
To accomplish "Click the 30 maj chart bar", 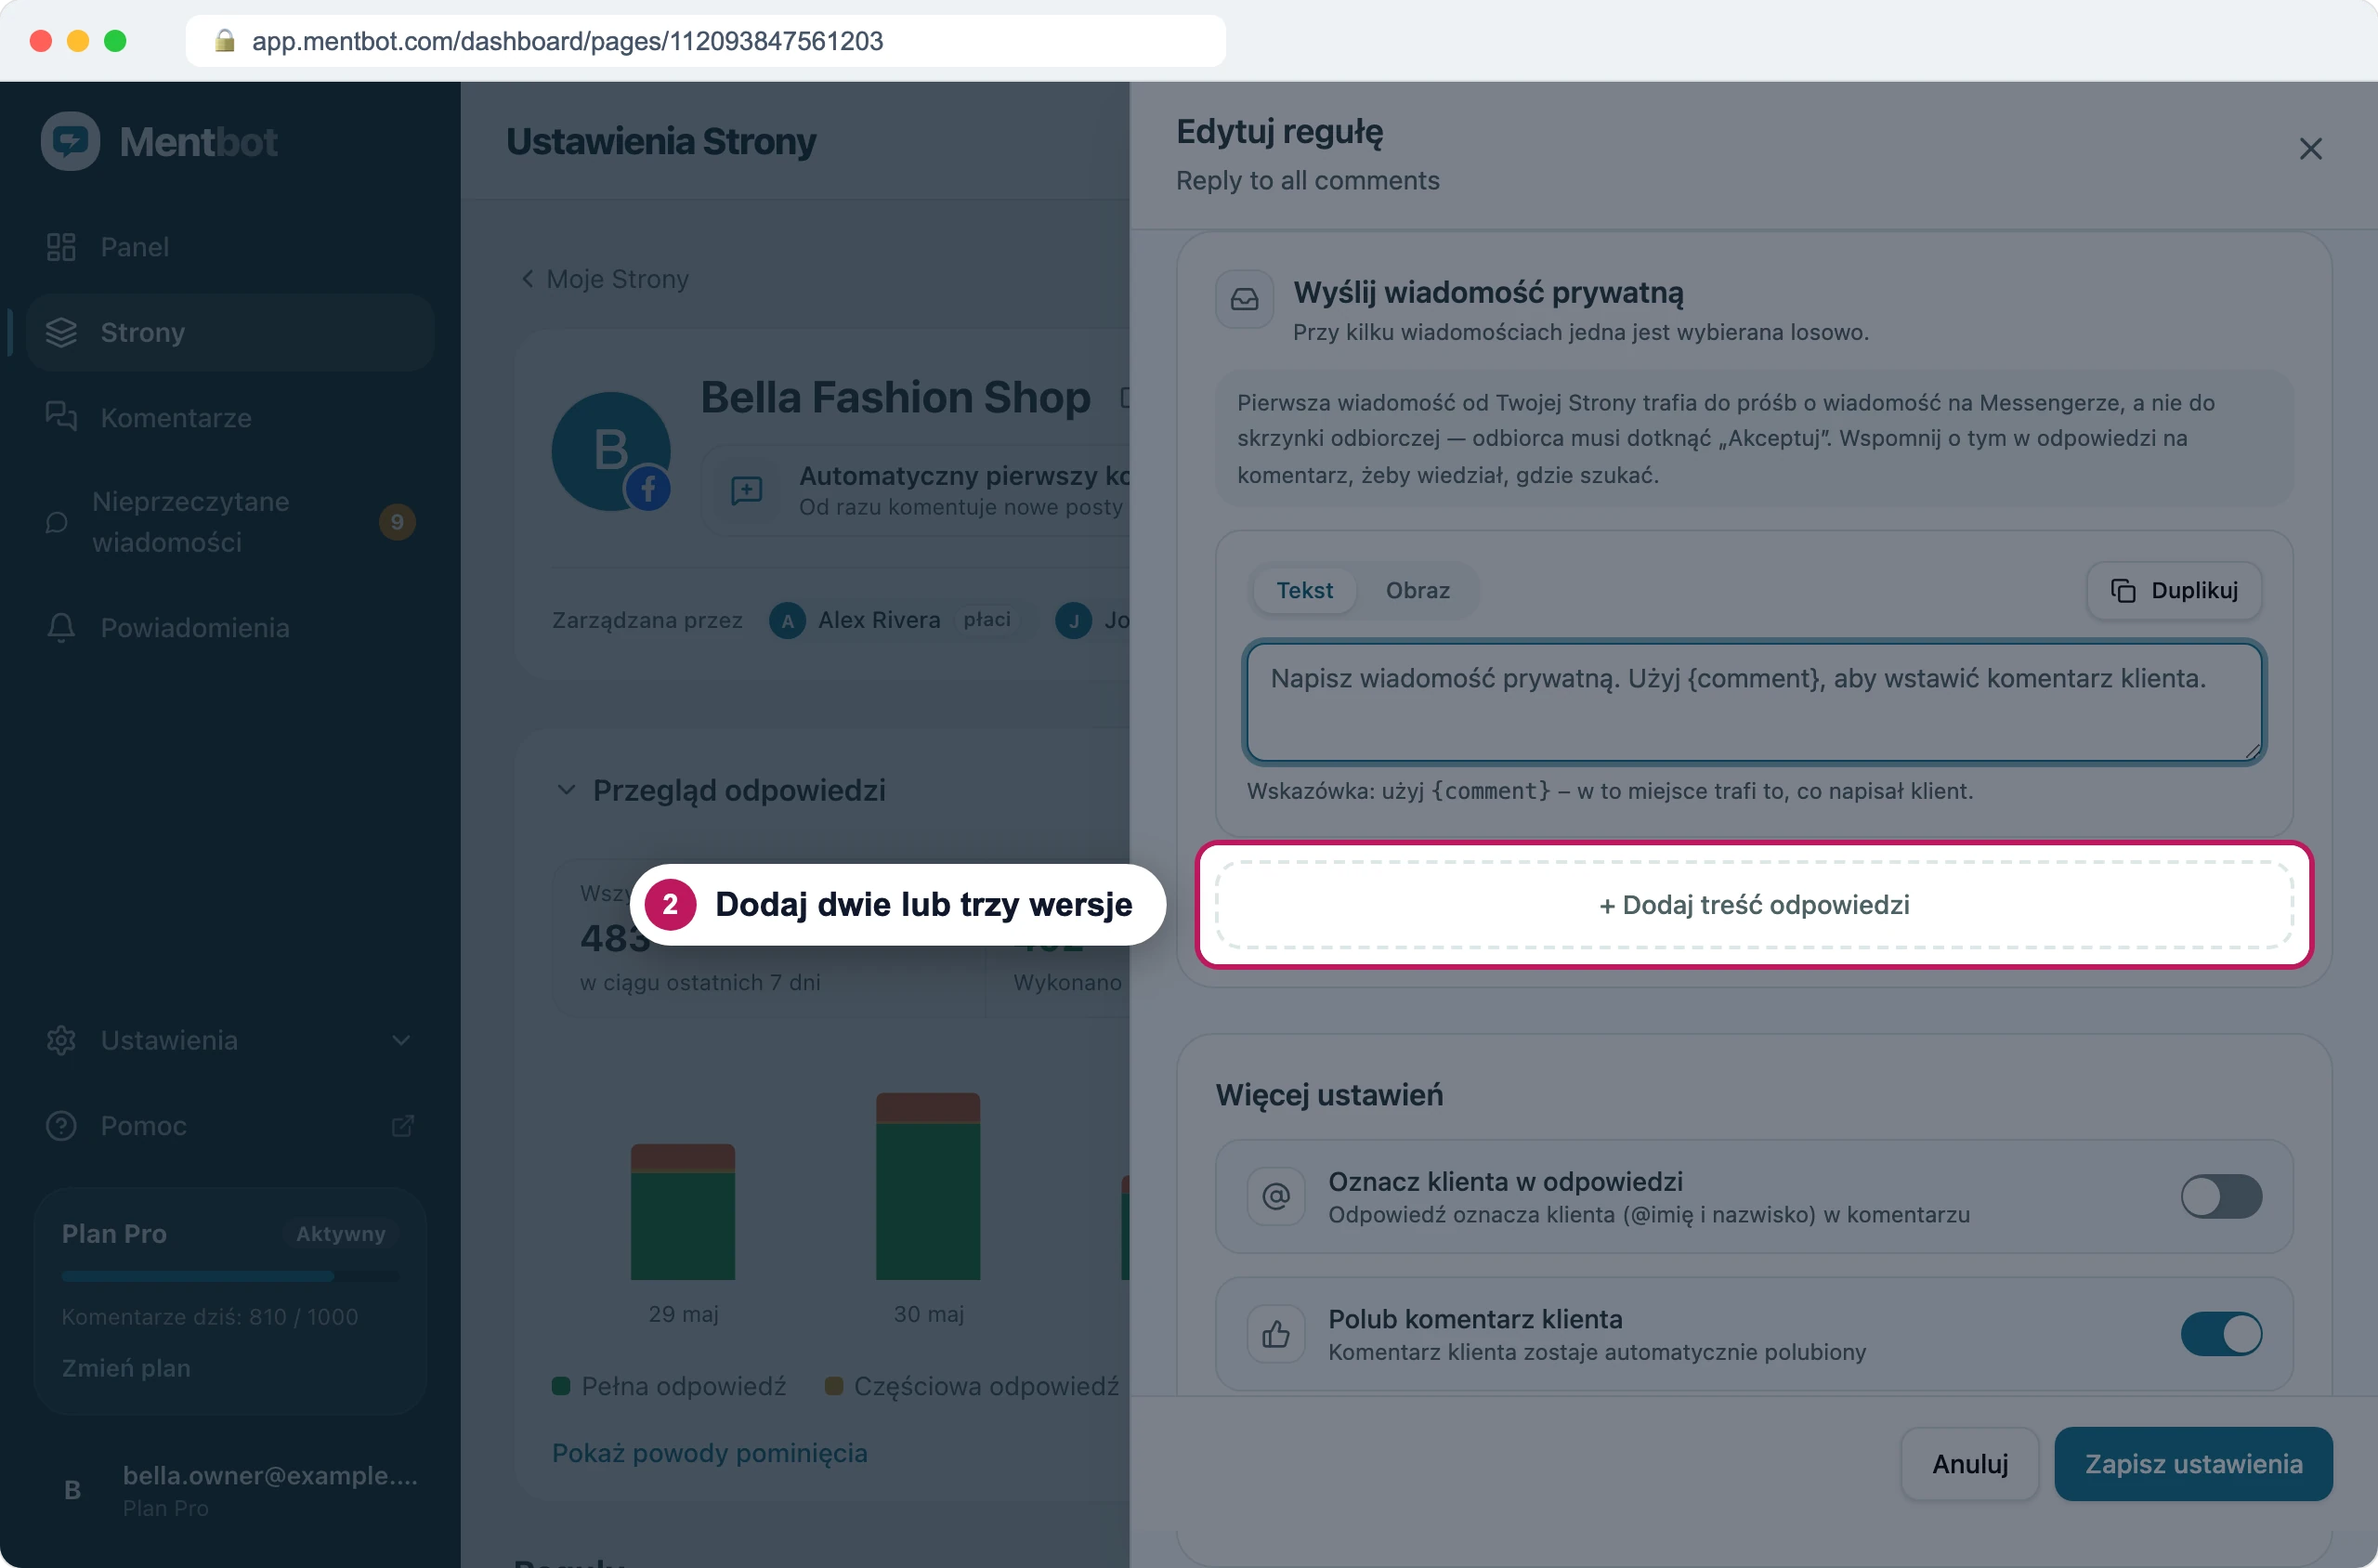I will pos(928,1186).
